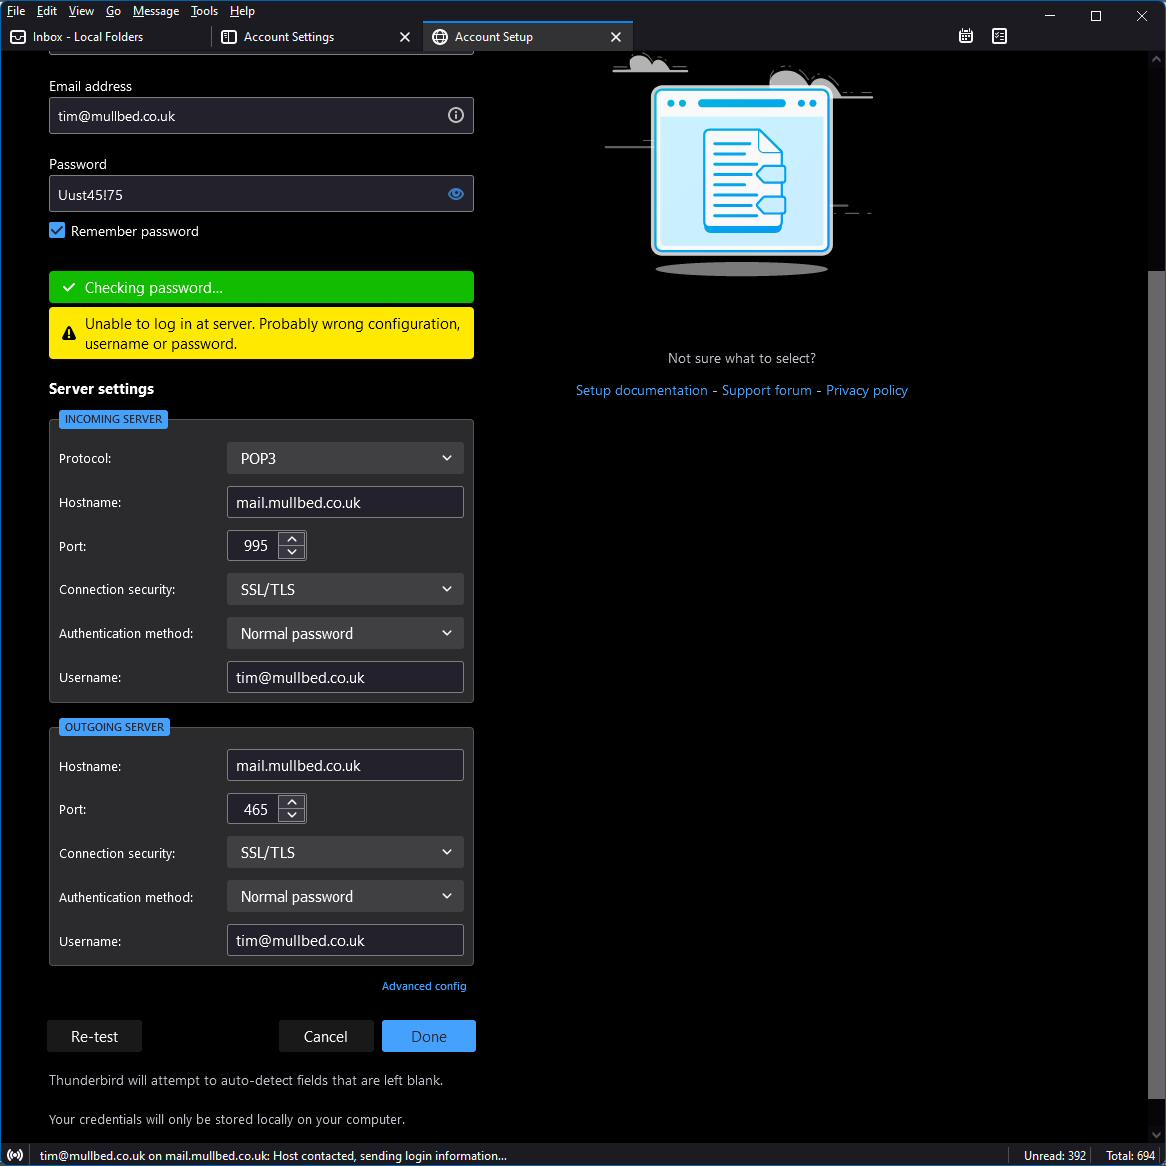Increase incoming port number
Image resolution: width=1166 pixels, height=1166 pixels.
point(292,539)
